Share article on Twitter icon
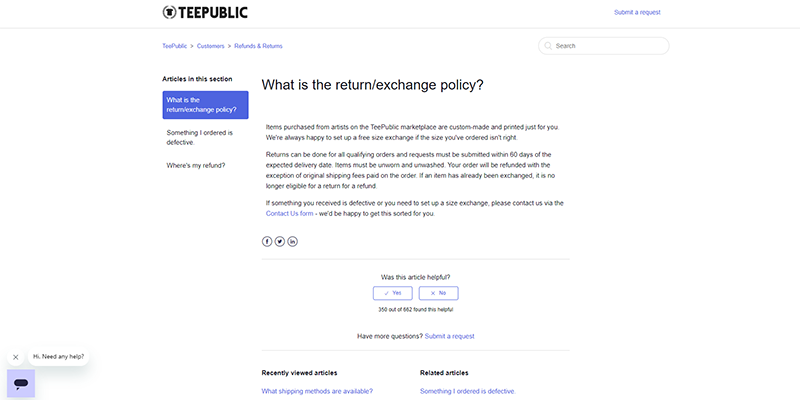 coord(280,241)
